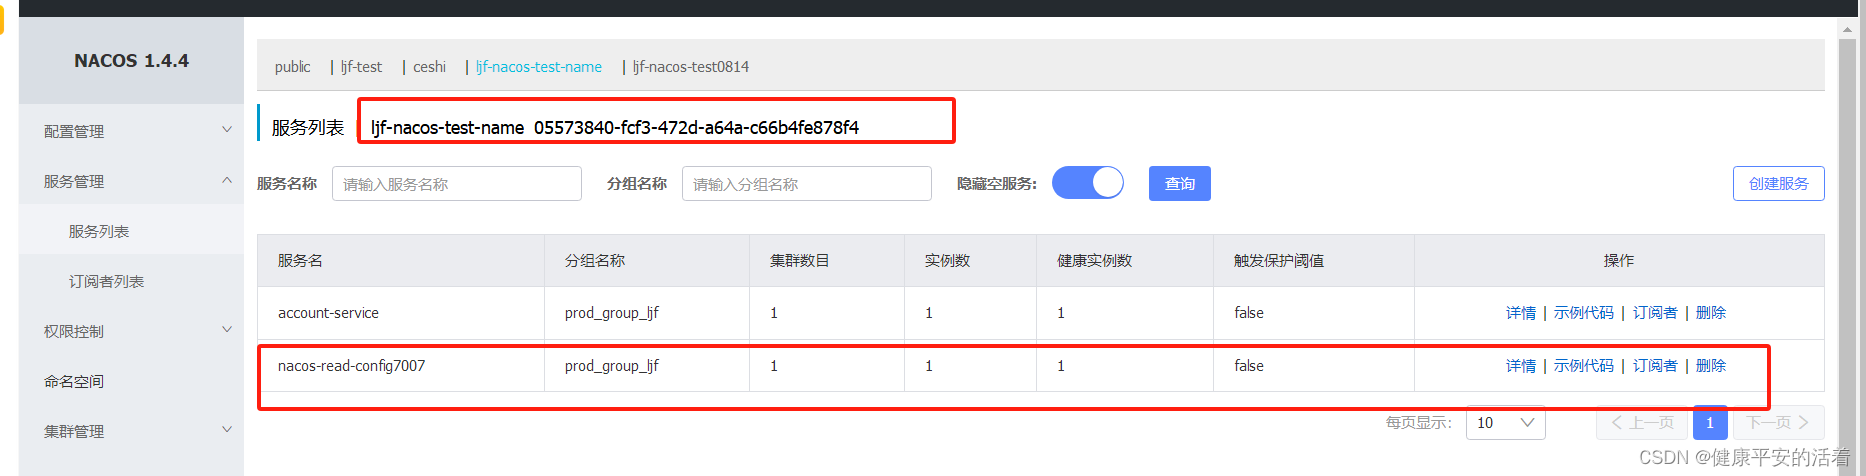The height and width of the screenshot is (476, 1866).
Task: Select page 1 in pagination
Action: tap(1710, 423)
